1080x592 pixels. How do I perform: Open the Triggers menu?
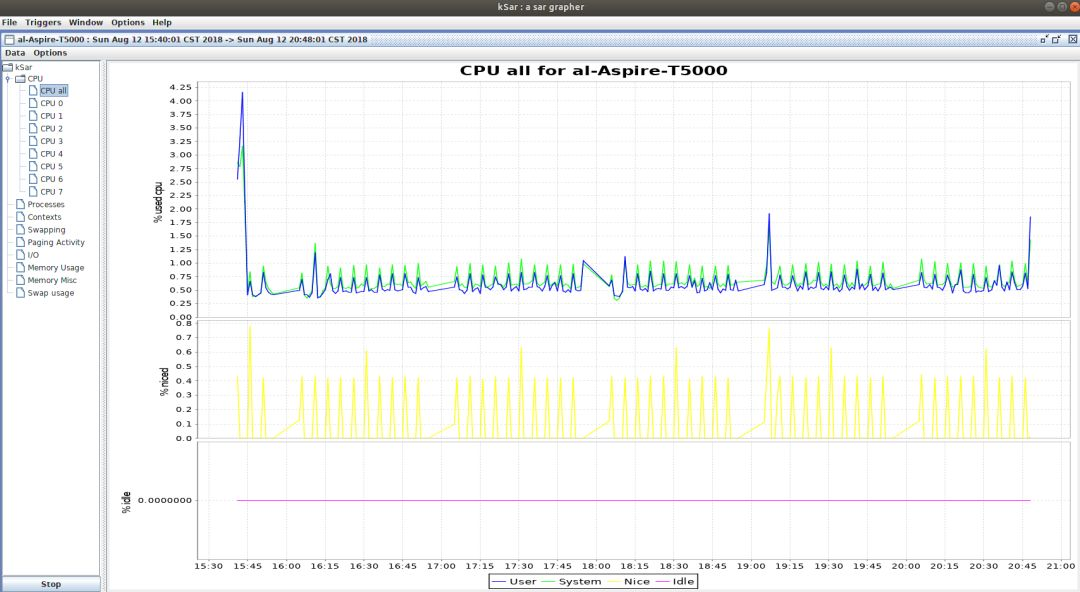(43, 22)
